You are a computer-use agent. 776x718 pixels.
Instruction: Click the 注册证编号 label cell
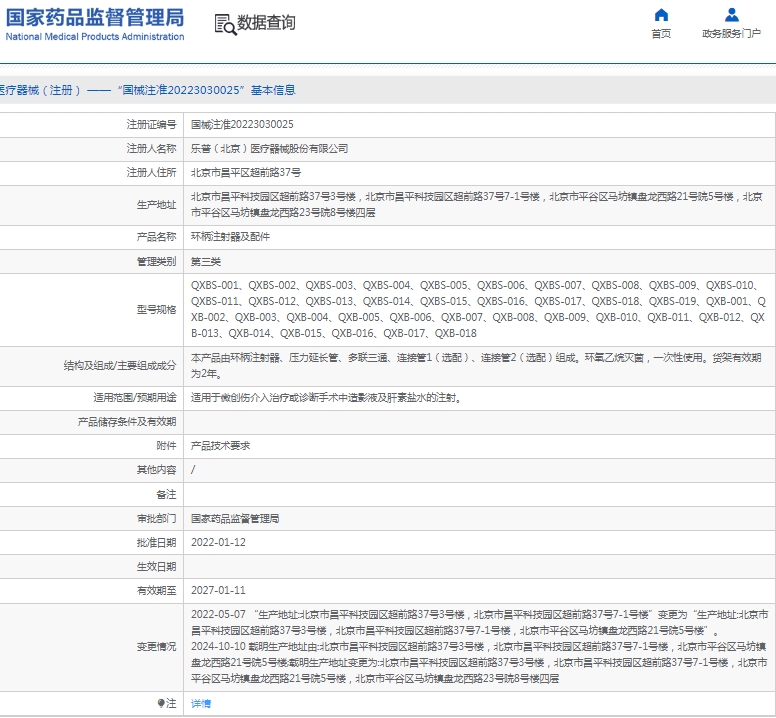pyautogui.click(x=92, y=124)
